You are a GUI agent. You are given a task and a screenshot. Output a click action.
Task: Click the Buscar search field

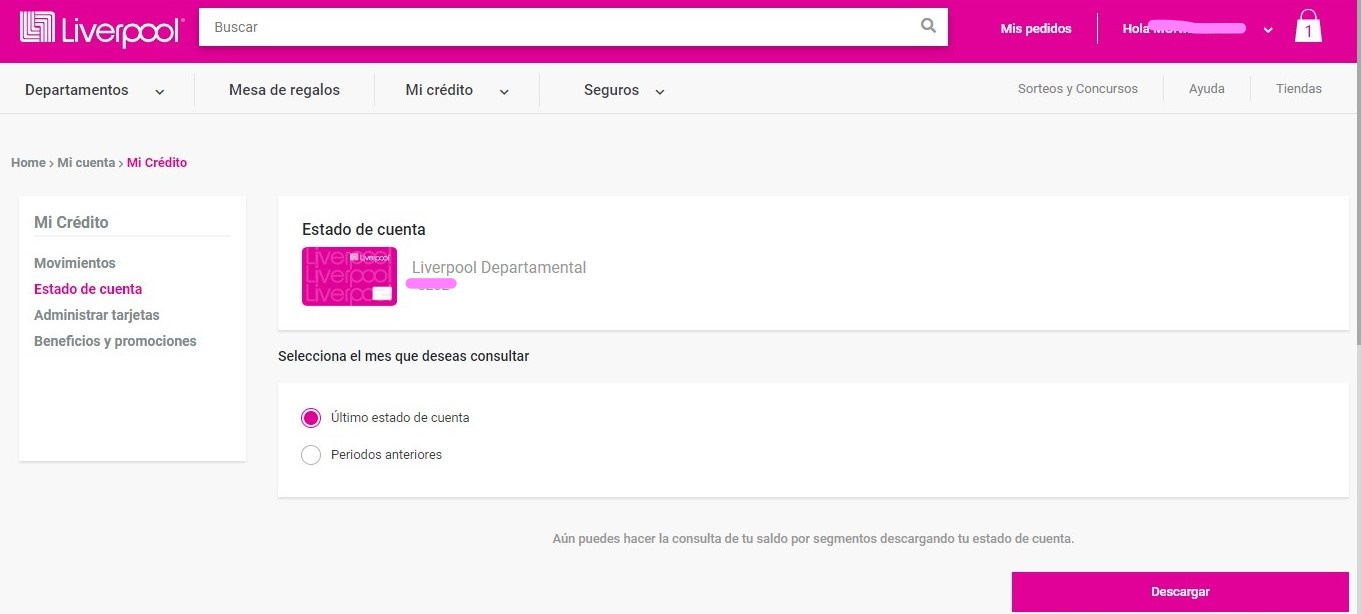point(560,27)
